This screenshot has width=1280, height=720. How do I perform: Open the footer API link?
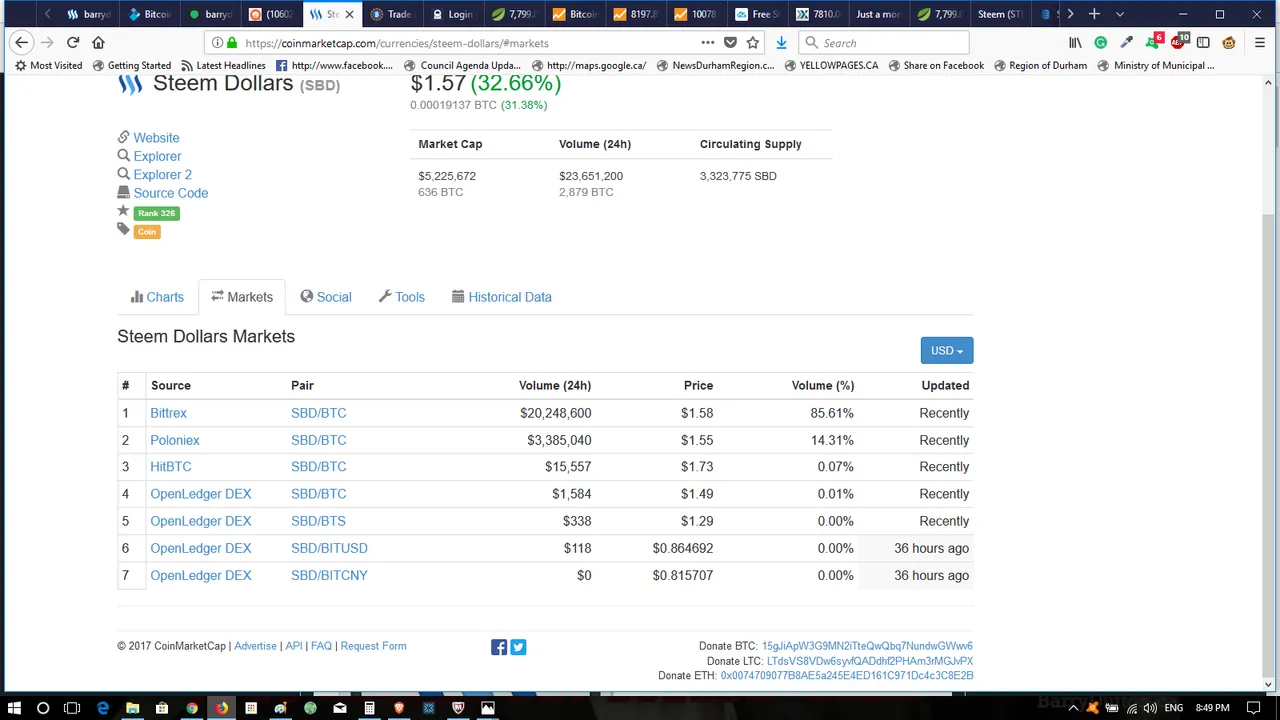[x=293, y=646]
